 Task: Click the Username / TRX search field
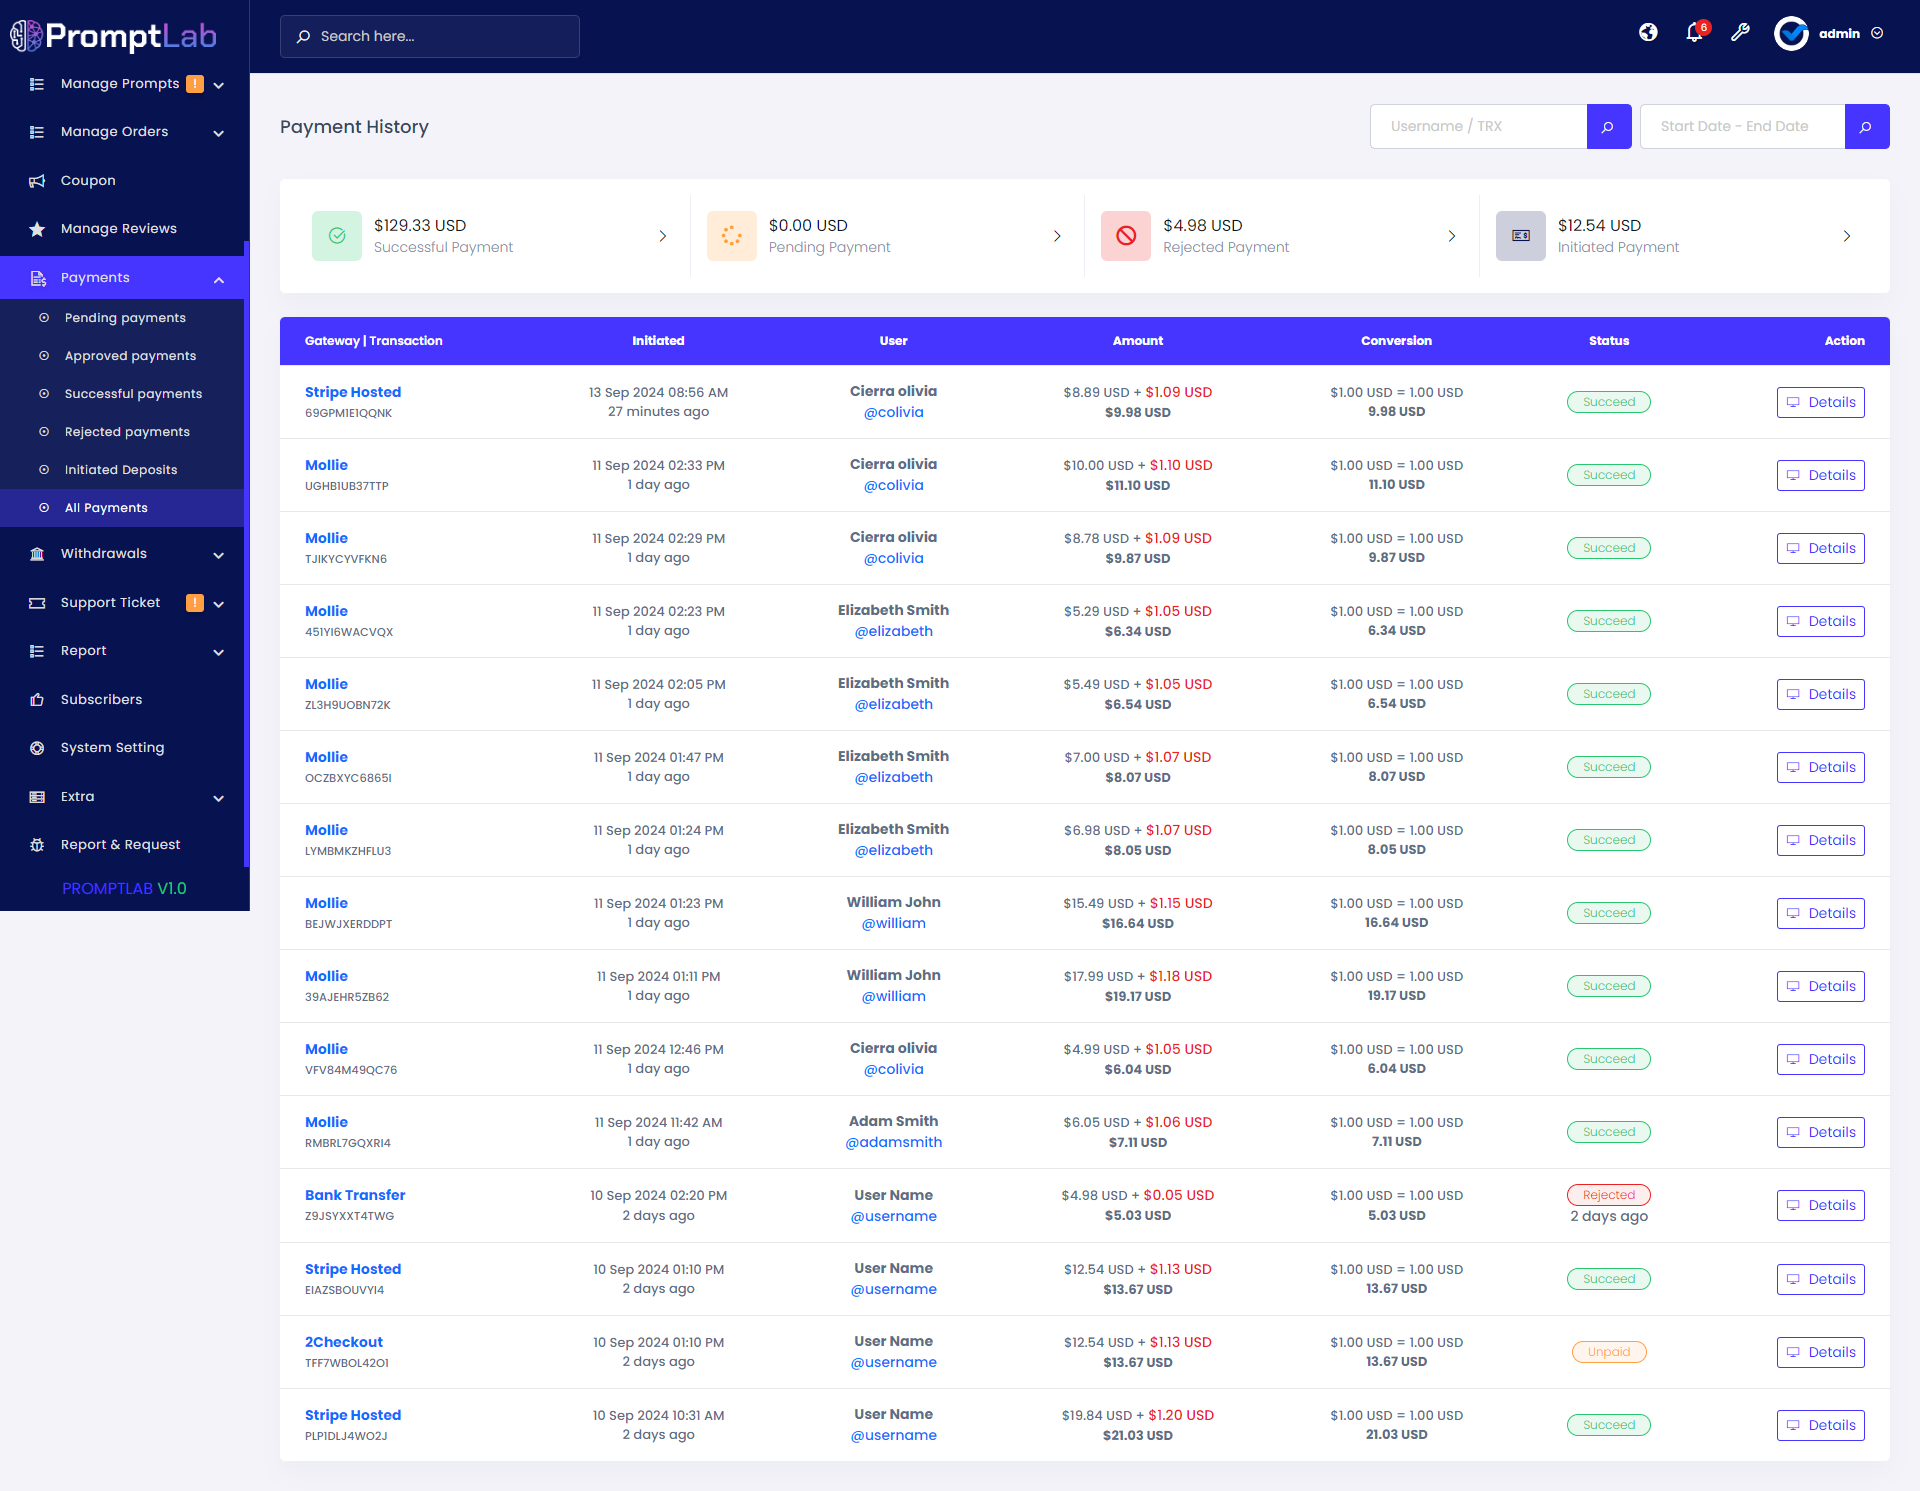1478,126
